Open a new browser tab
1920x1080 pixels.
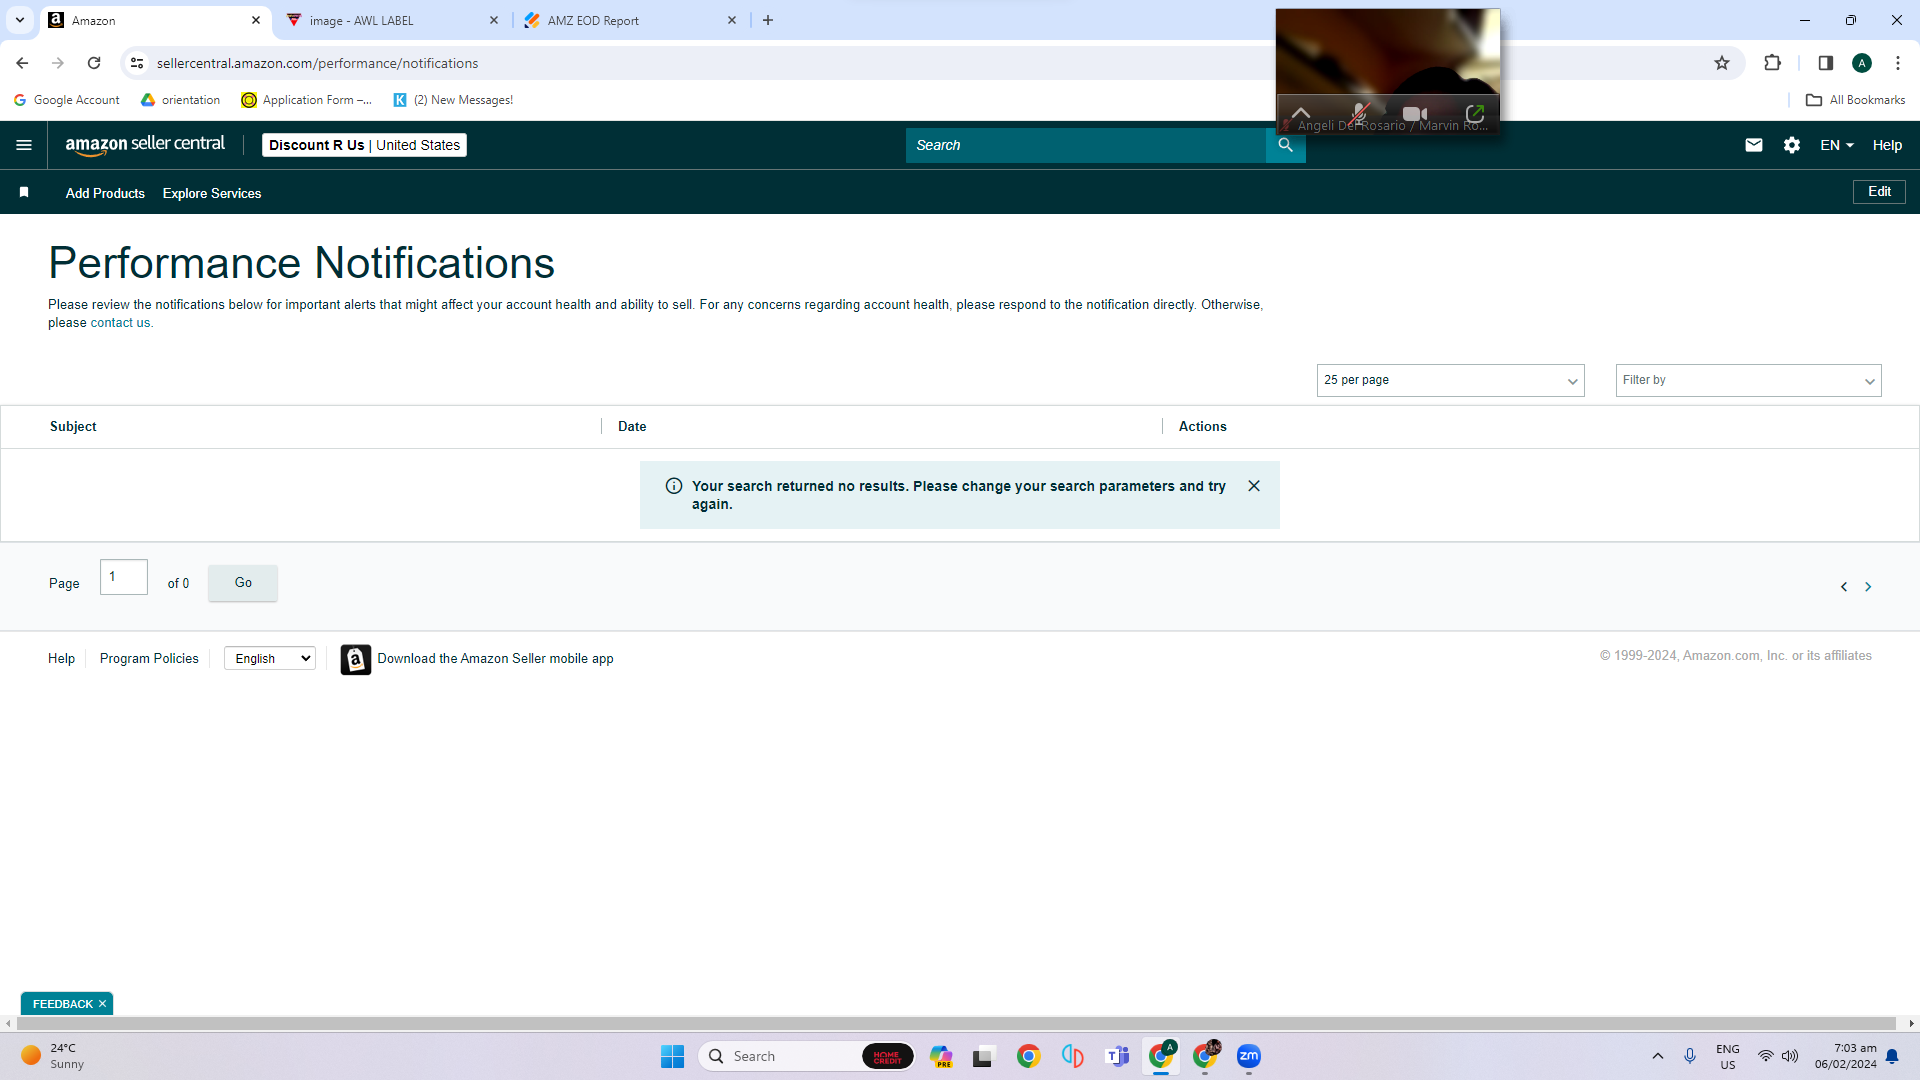click(768, 20)
